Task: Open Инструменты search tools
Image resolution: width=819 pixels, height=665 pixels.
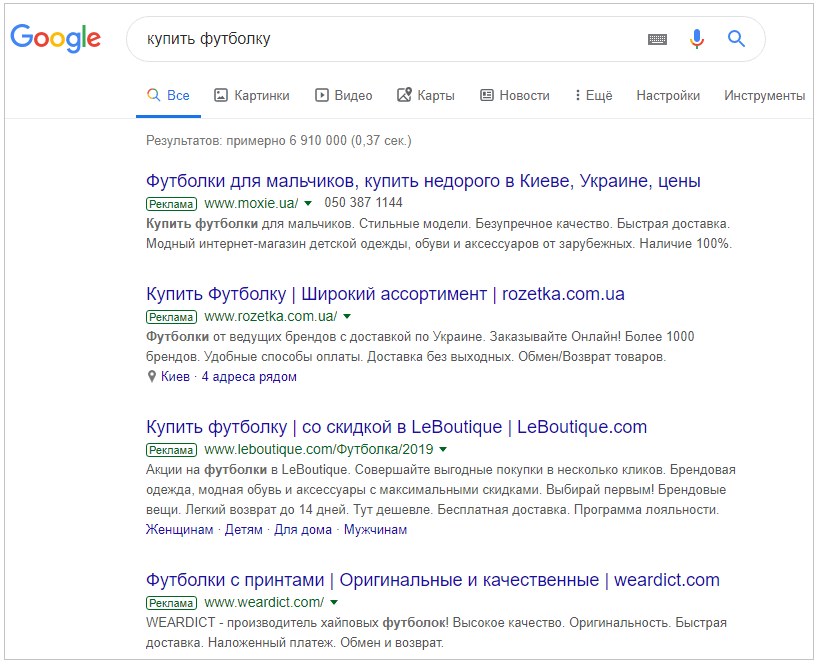Action: (765, 96)
